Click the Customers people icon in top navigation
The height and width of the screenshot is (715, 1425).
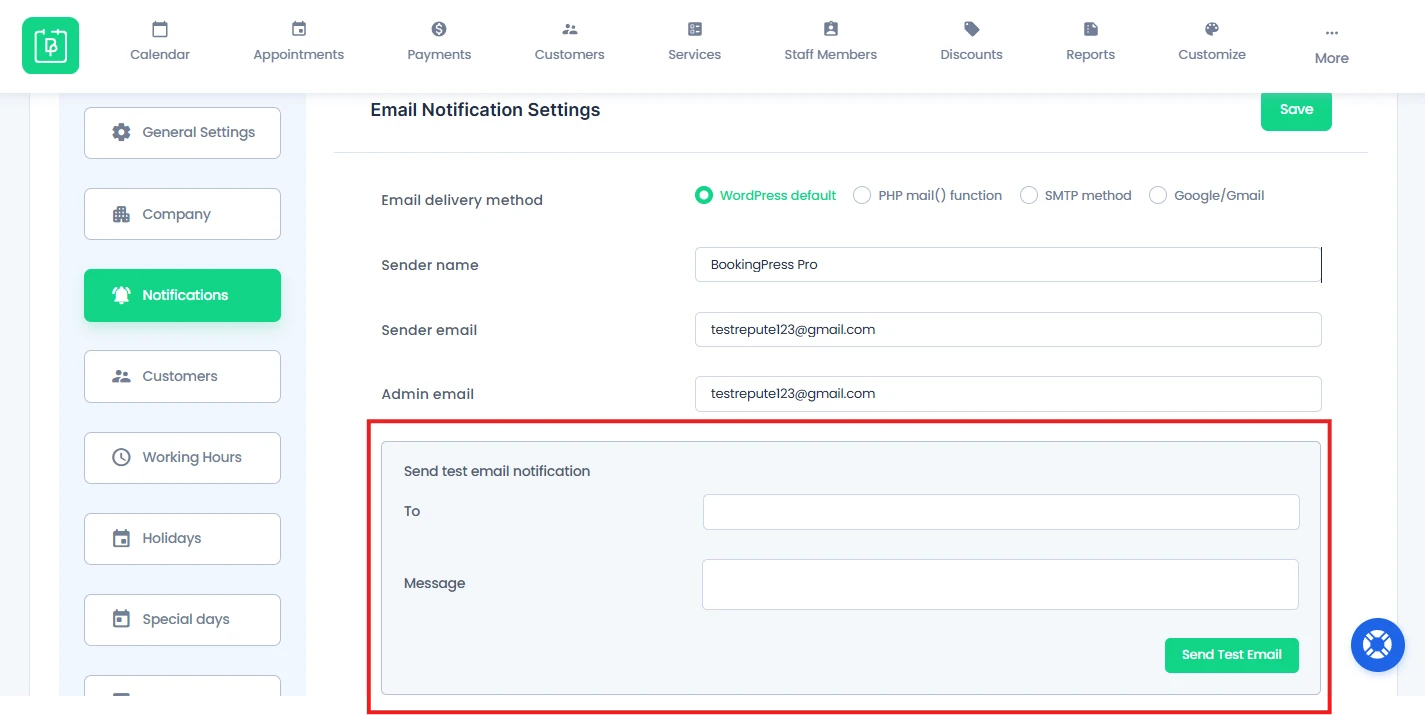coord(570,29)
